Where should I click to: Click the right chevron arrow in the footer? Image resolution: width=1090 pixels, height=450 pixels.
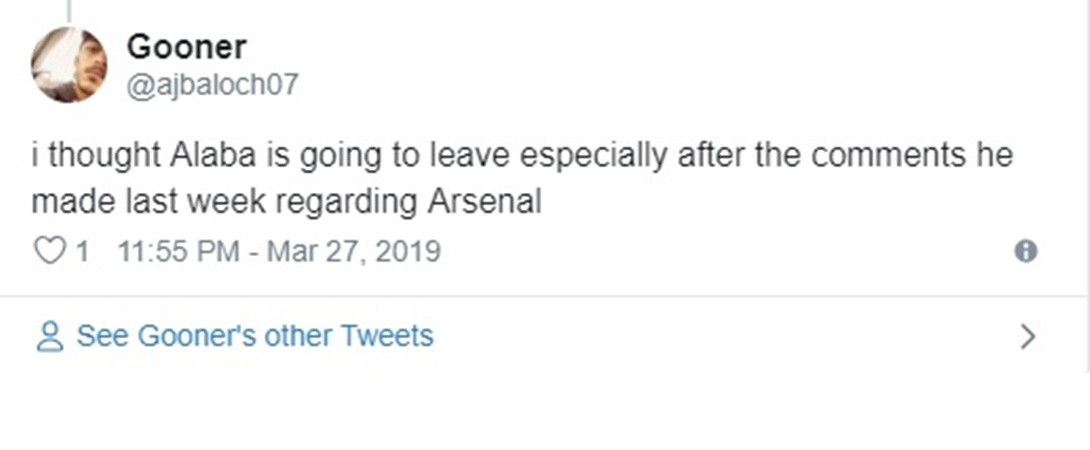1027,336
